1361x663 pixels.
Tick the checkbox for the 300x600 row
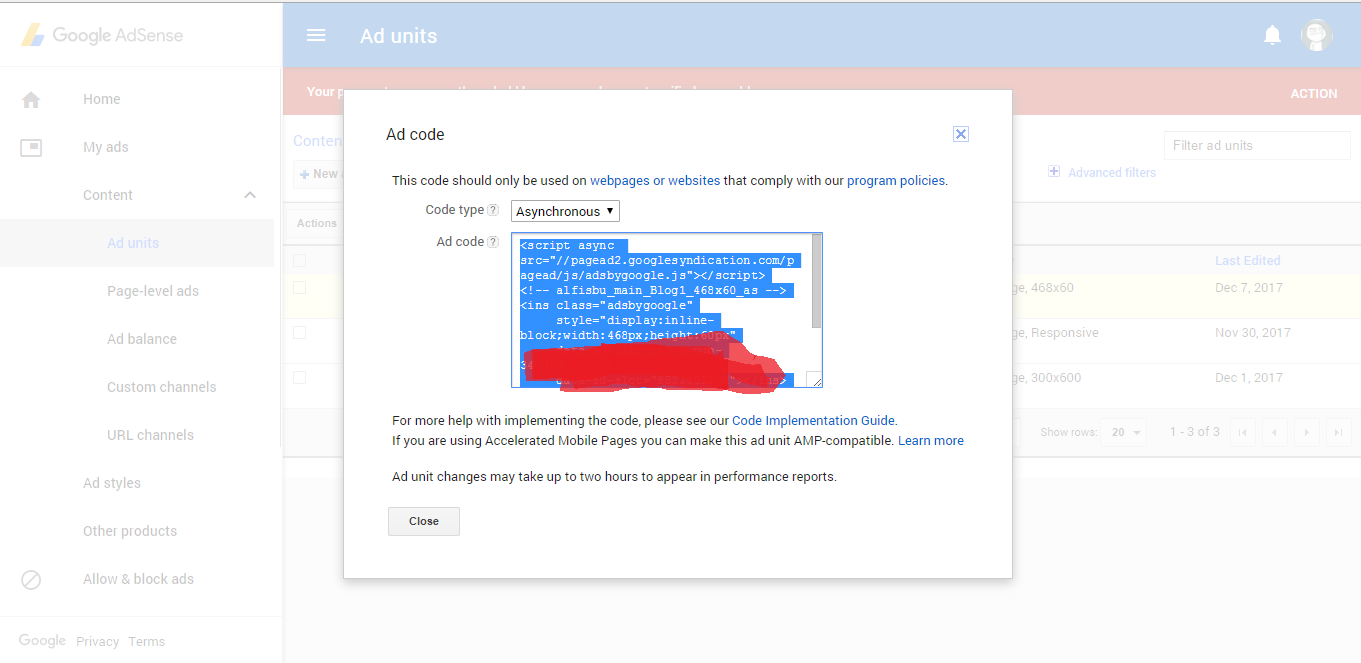[x=299, y=377]
